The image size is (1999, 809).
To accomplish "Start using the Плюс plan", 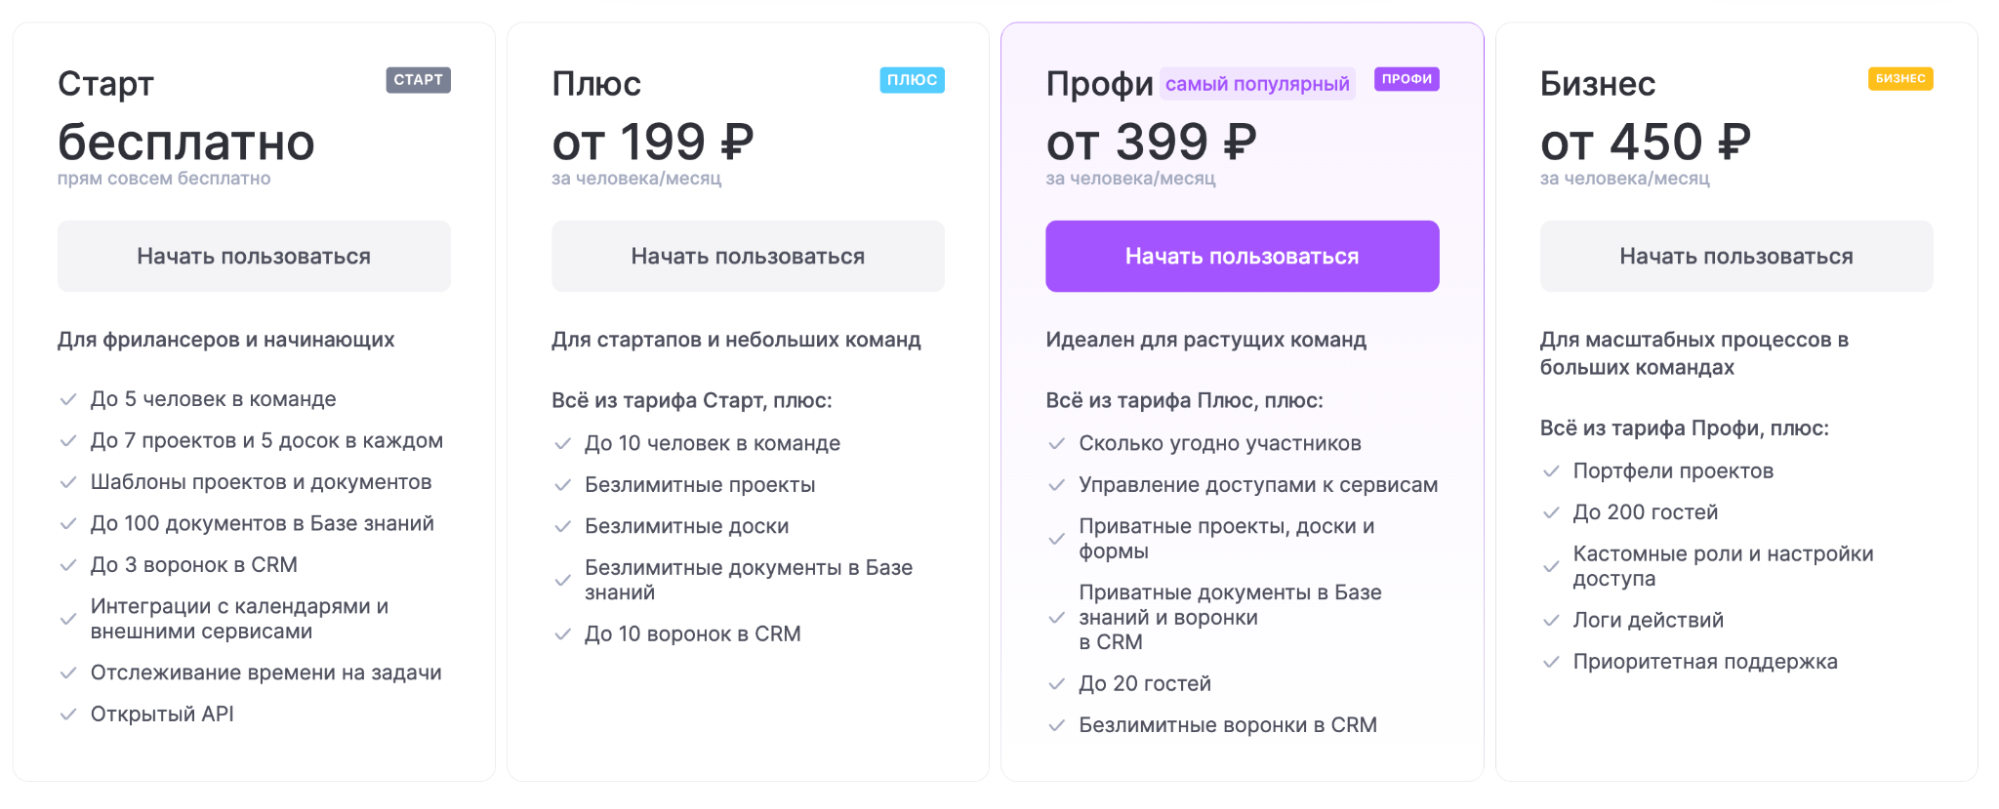I will (x=748, y=256).
